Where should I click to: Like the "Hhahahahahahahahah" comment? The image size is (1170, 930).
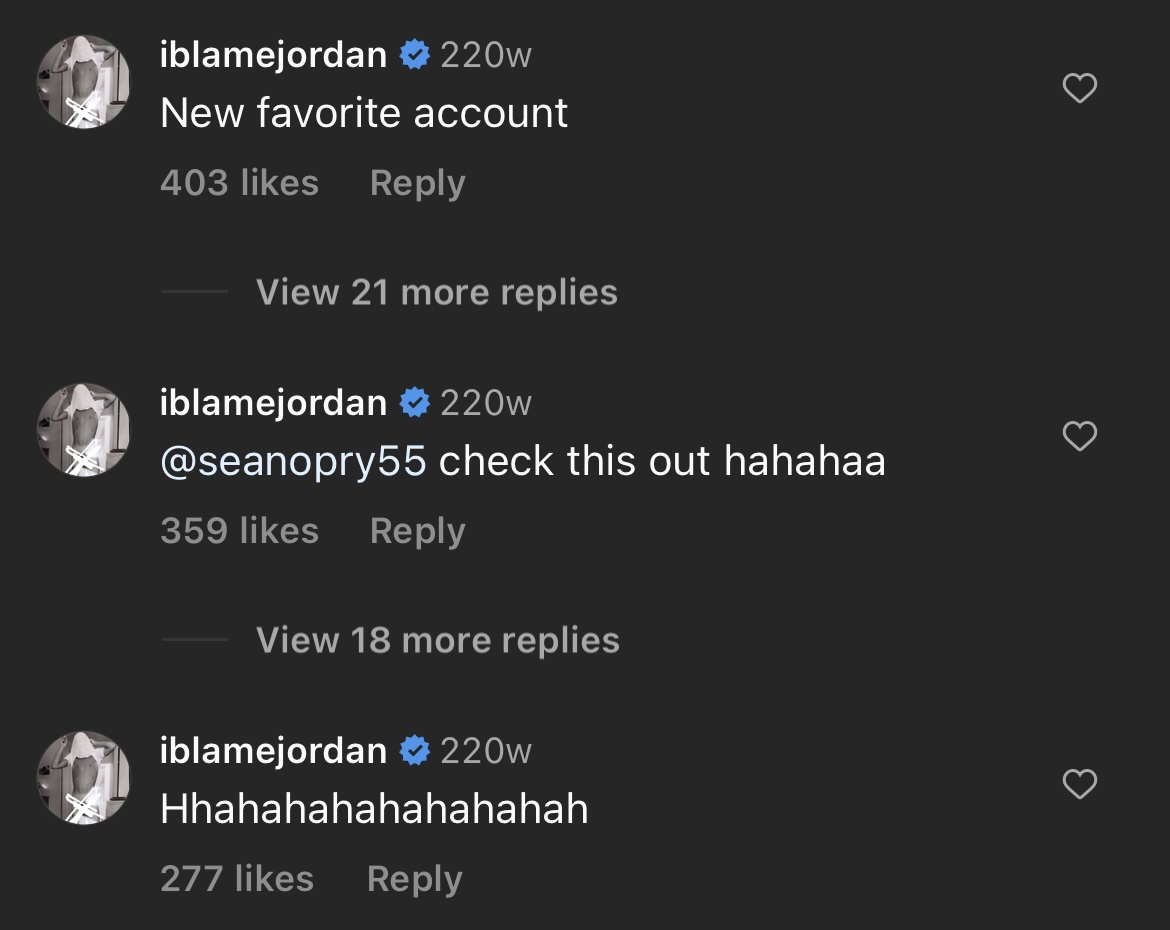pyautogui.click(x=1079, y=784)
